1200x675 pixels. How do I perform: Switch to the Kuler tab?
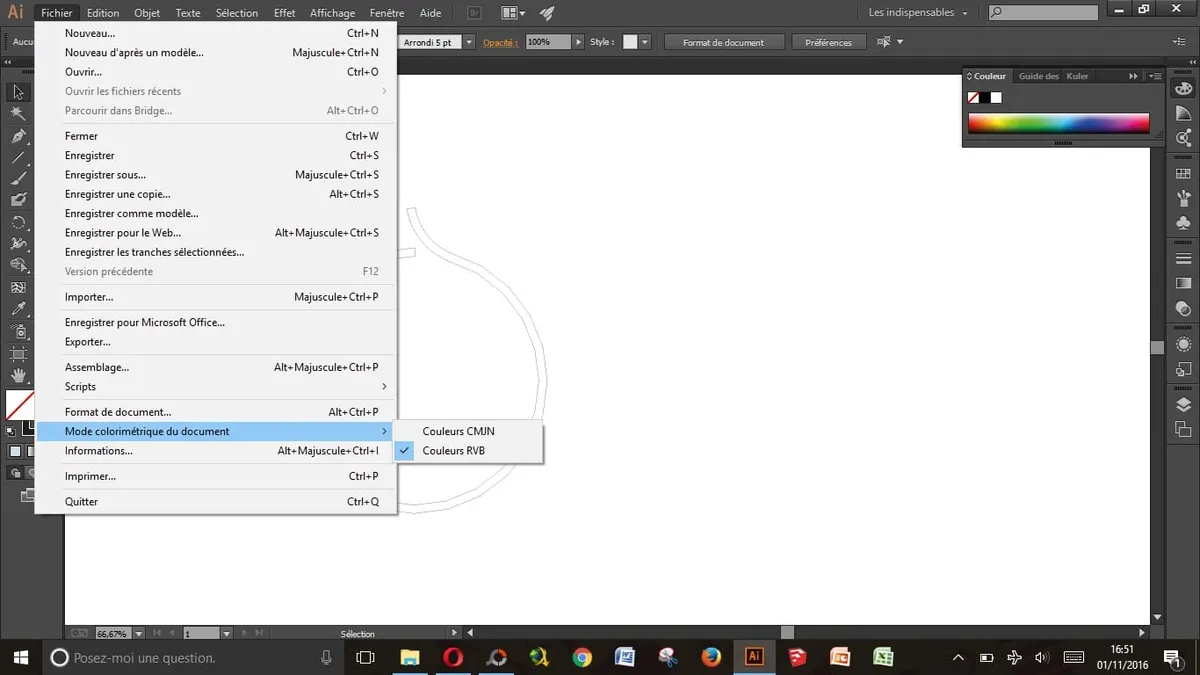pos(1077,76)
